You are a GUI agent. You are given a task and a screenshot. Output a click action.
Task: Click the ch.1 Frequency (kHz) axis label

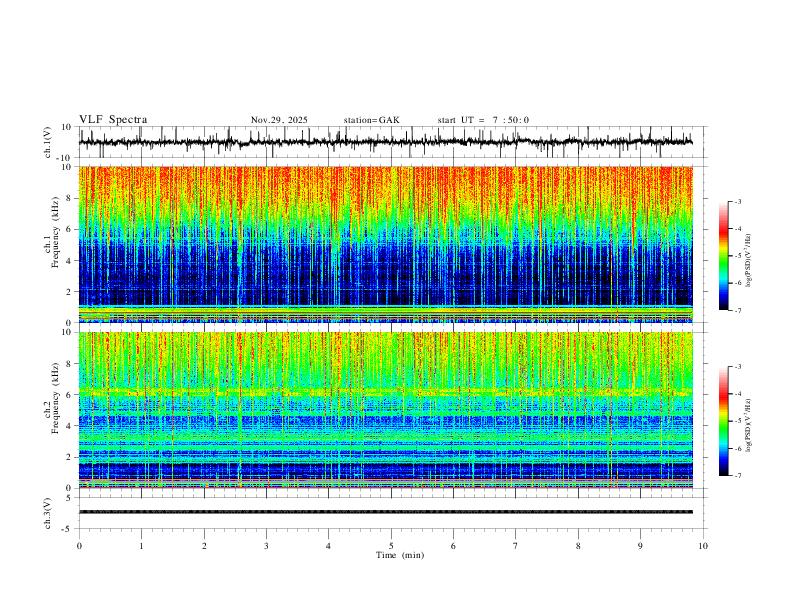pos(52,232)
